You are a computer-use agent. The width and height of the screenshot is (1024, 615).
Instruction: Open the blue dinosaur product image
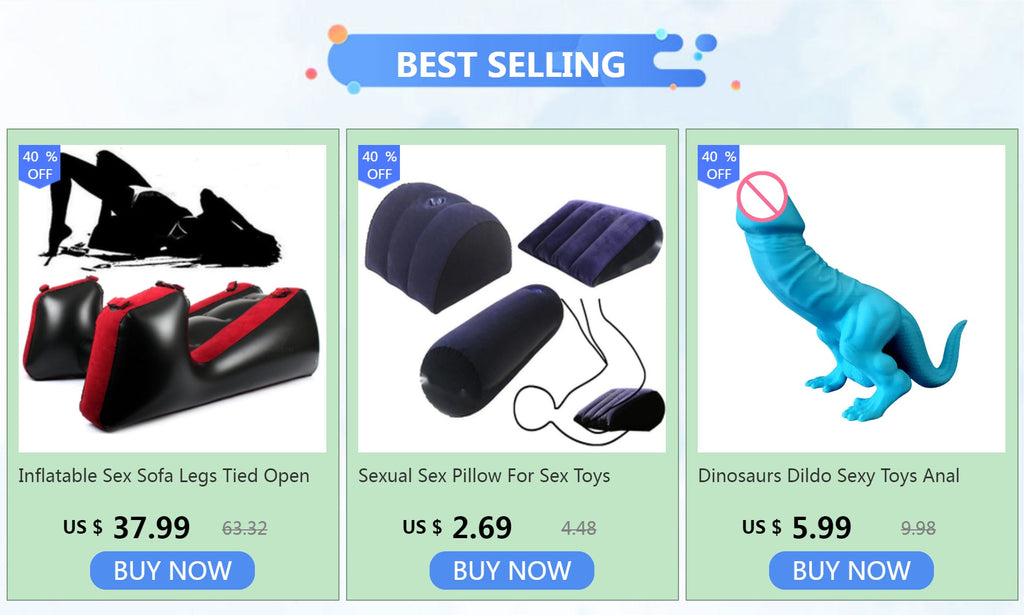coord(852,298)
